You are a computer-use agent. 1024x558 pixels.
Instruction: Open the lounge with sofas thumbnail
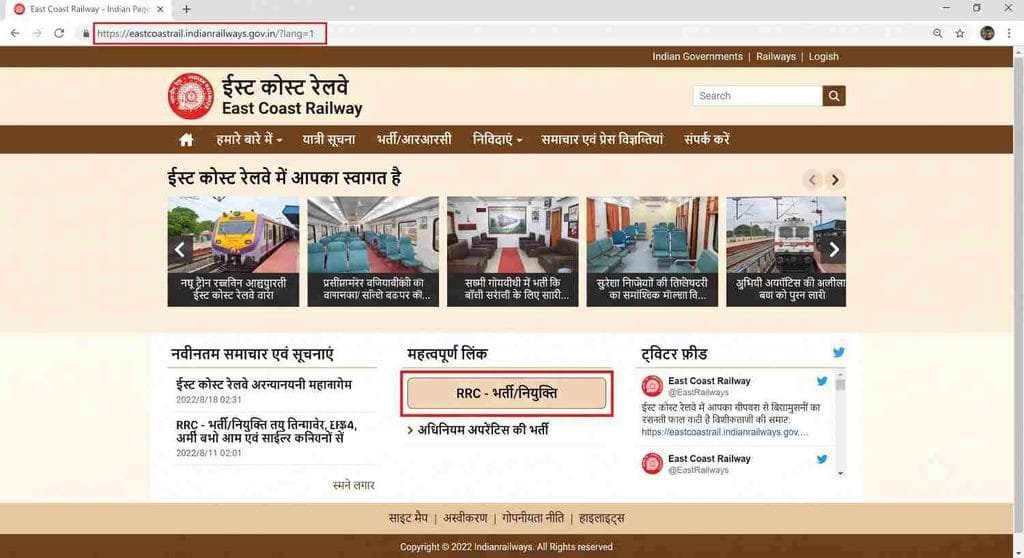[513, 252]
